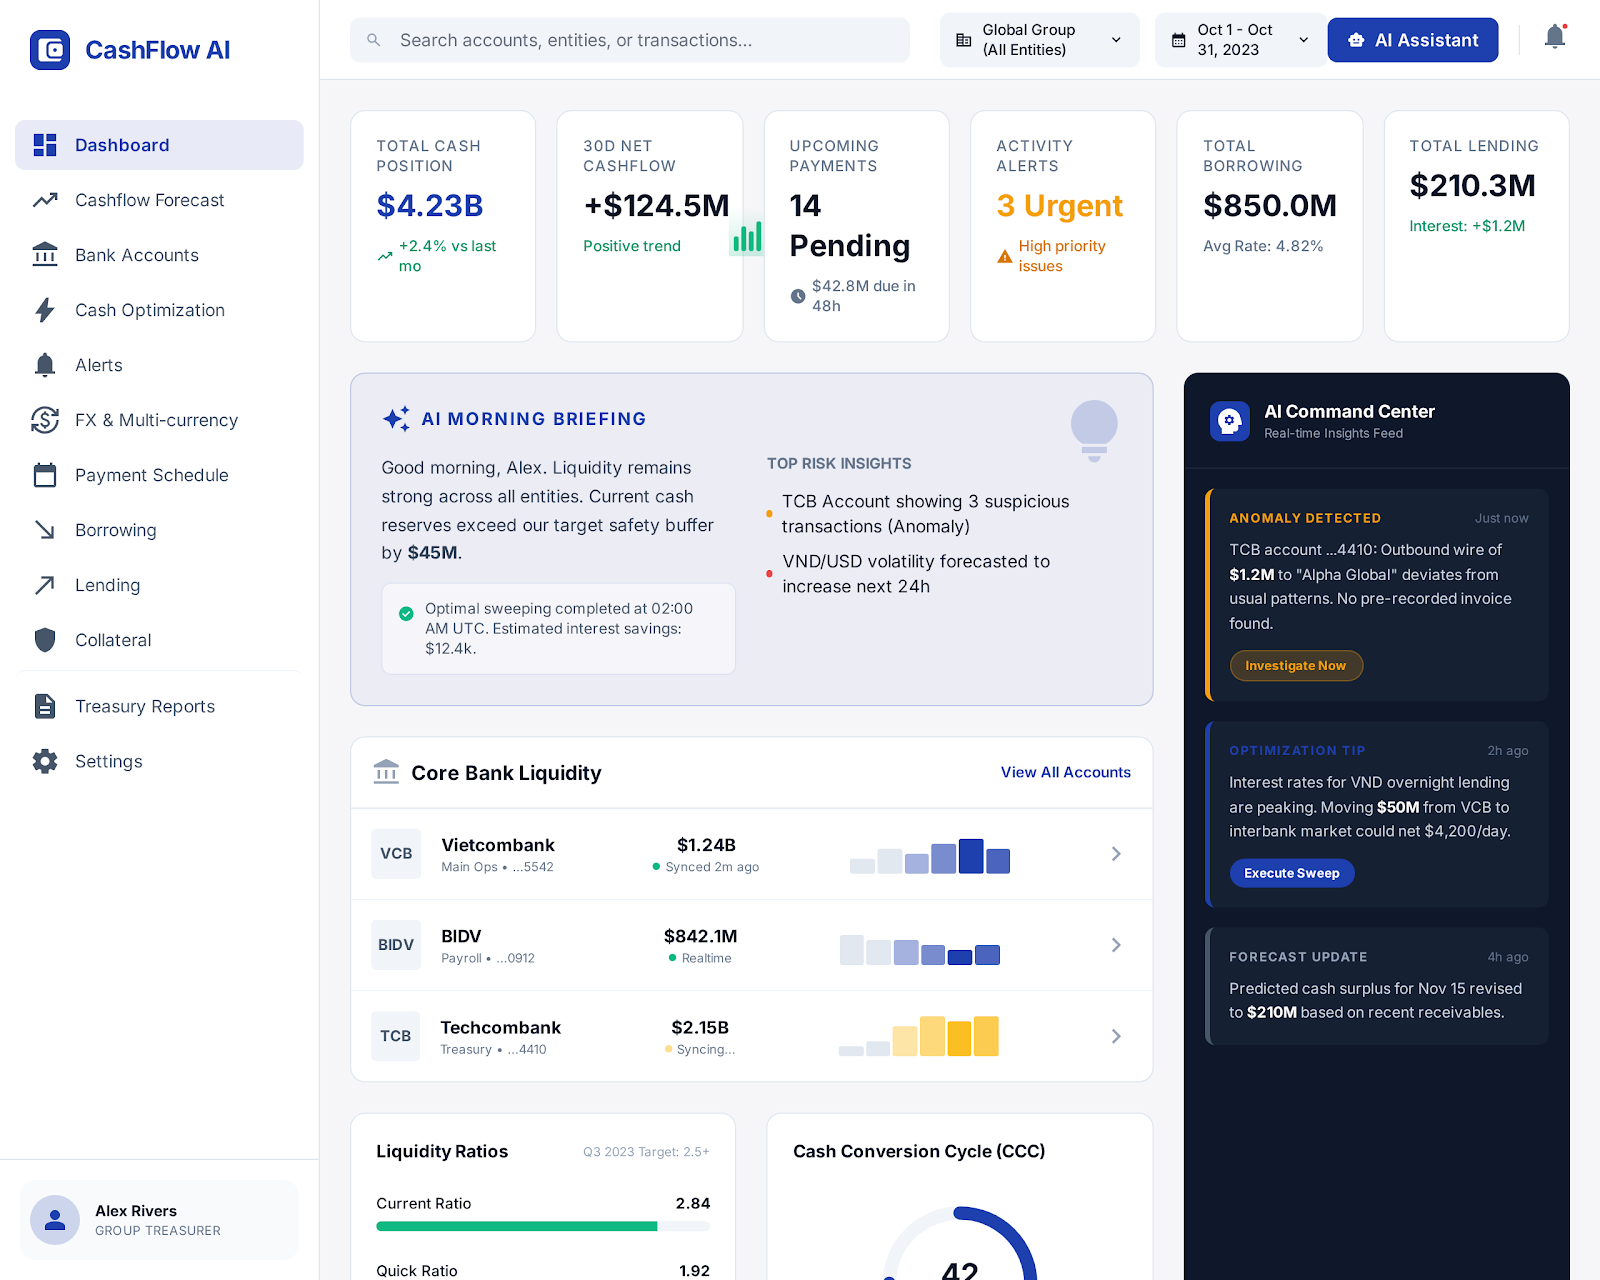Screen dimensions: 1600x1280
Task: Open FX & Multi-currency section
Action: pyautogui.click(x=159, y=420)
